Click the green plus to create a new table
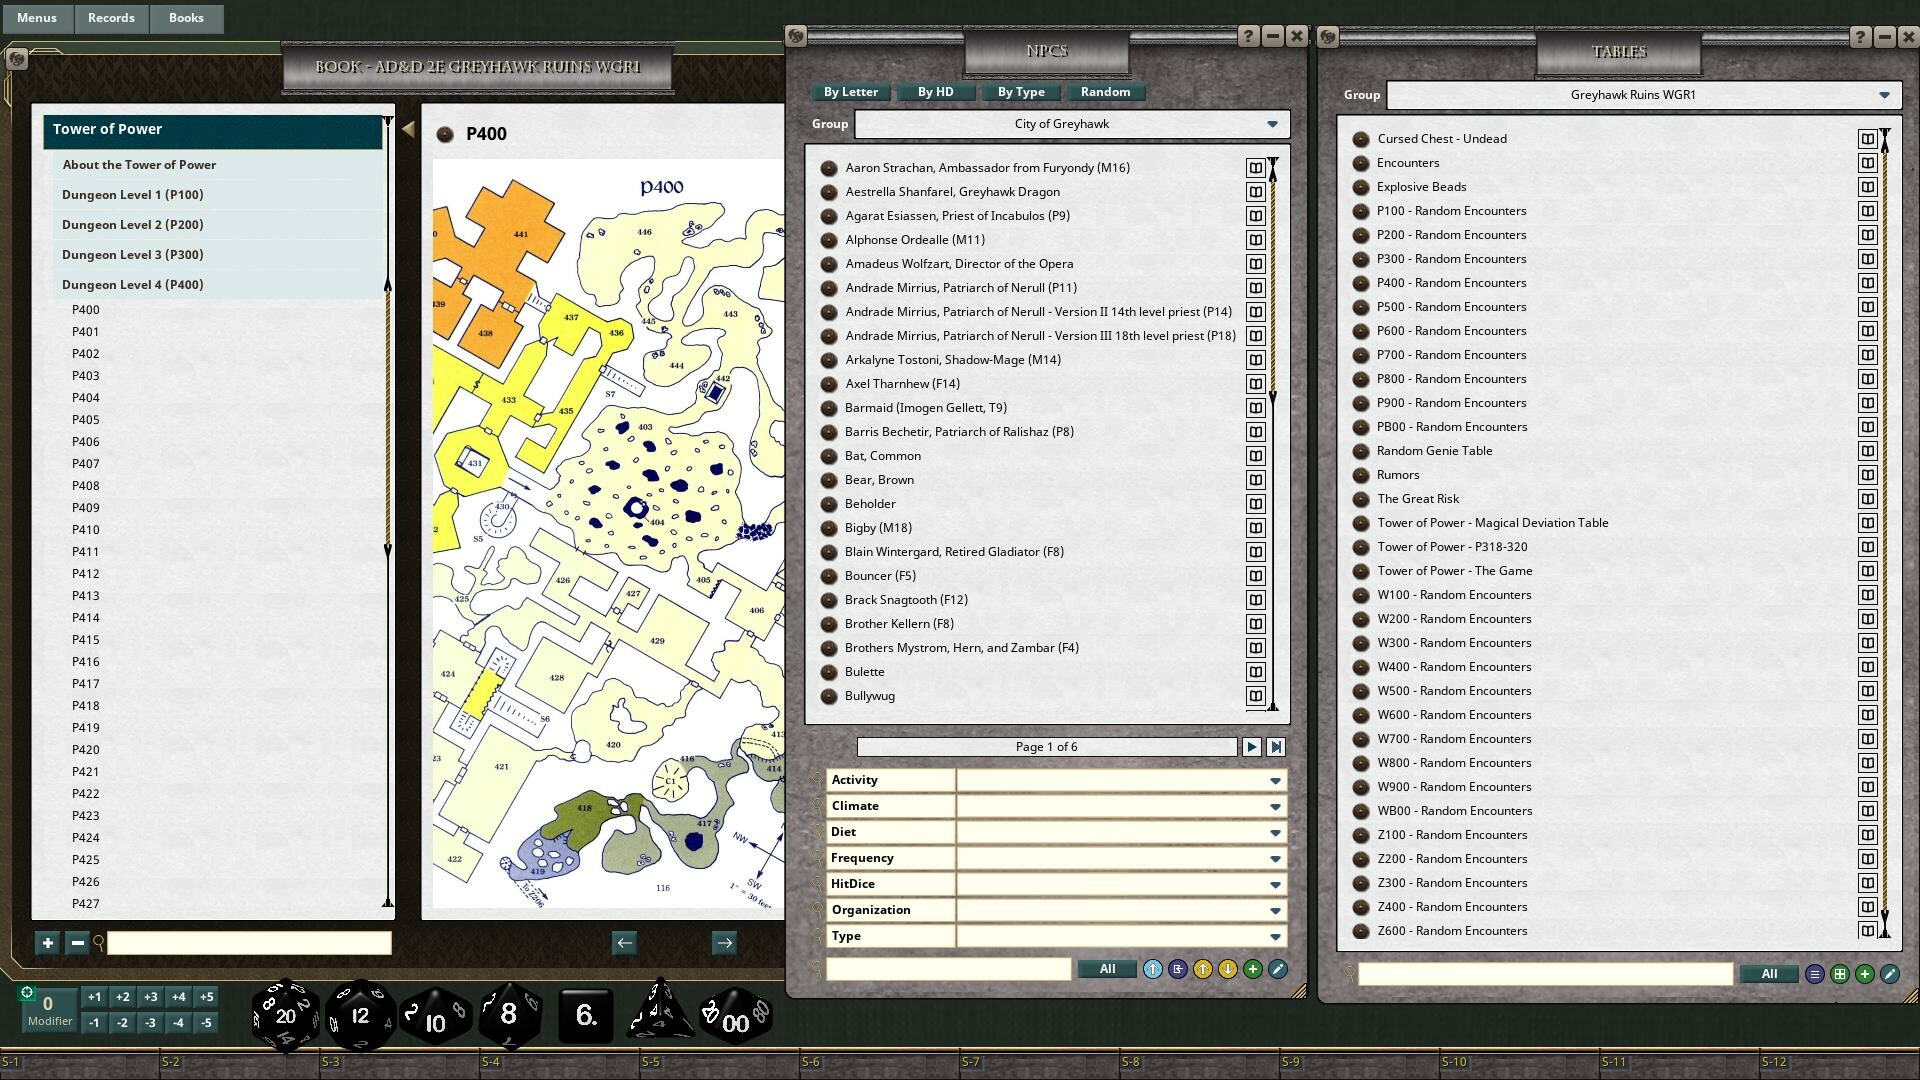 click(x=1864, y=973)
